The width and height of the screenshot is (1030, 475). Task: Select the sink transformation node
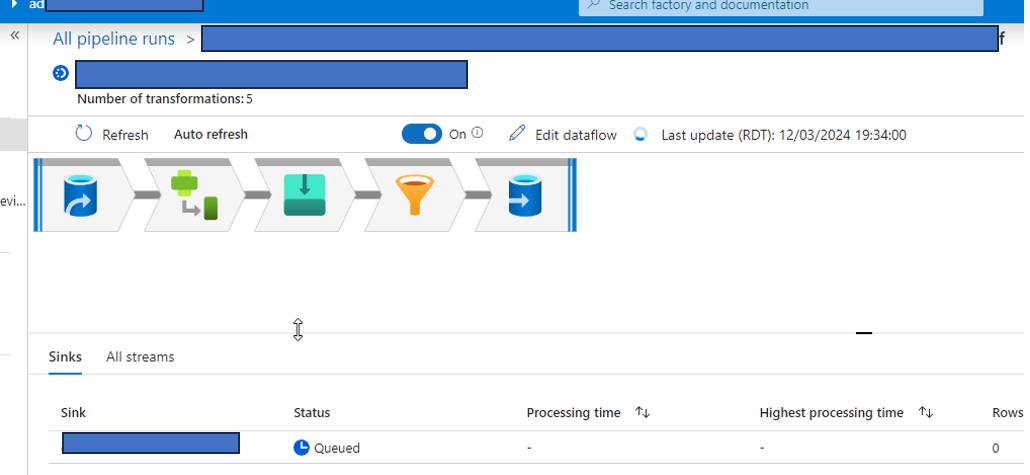(x=525, y=195)
